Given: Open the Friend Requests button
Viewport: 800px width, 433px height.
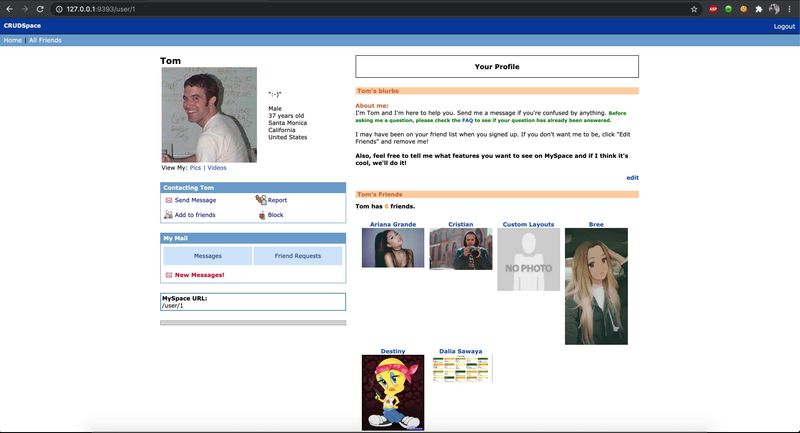Looking at the screenshot, I should point(298,256).
